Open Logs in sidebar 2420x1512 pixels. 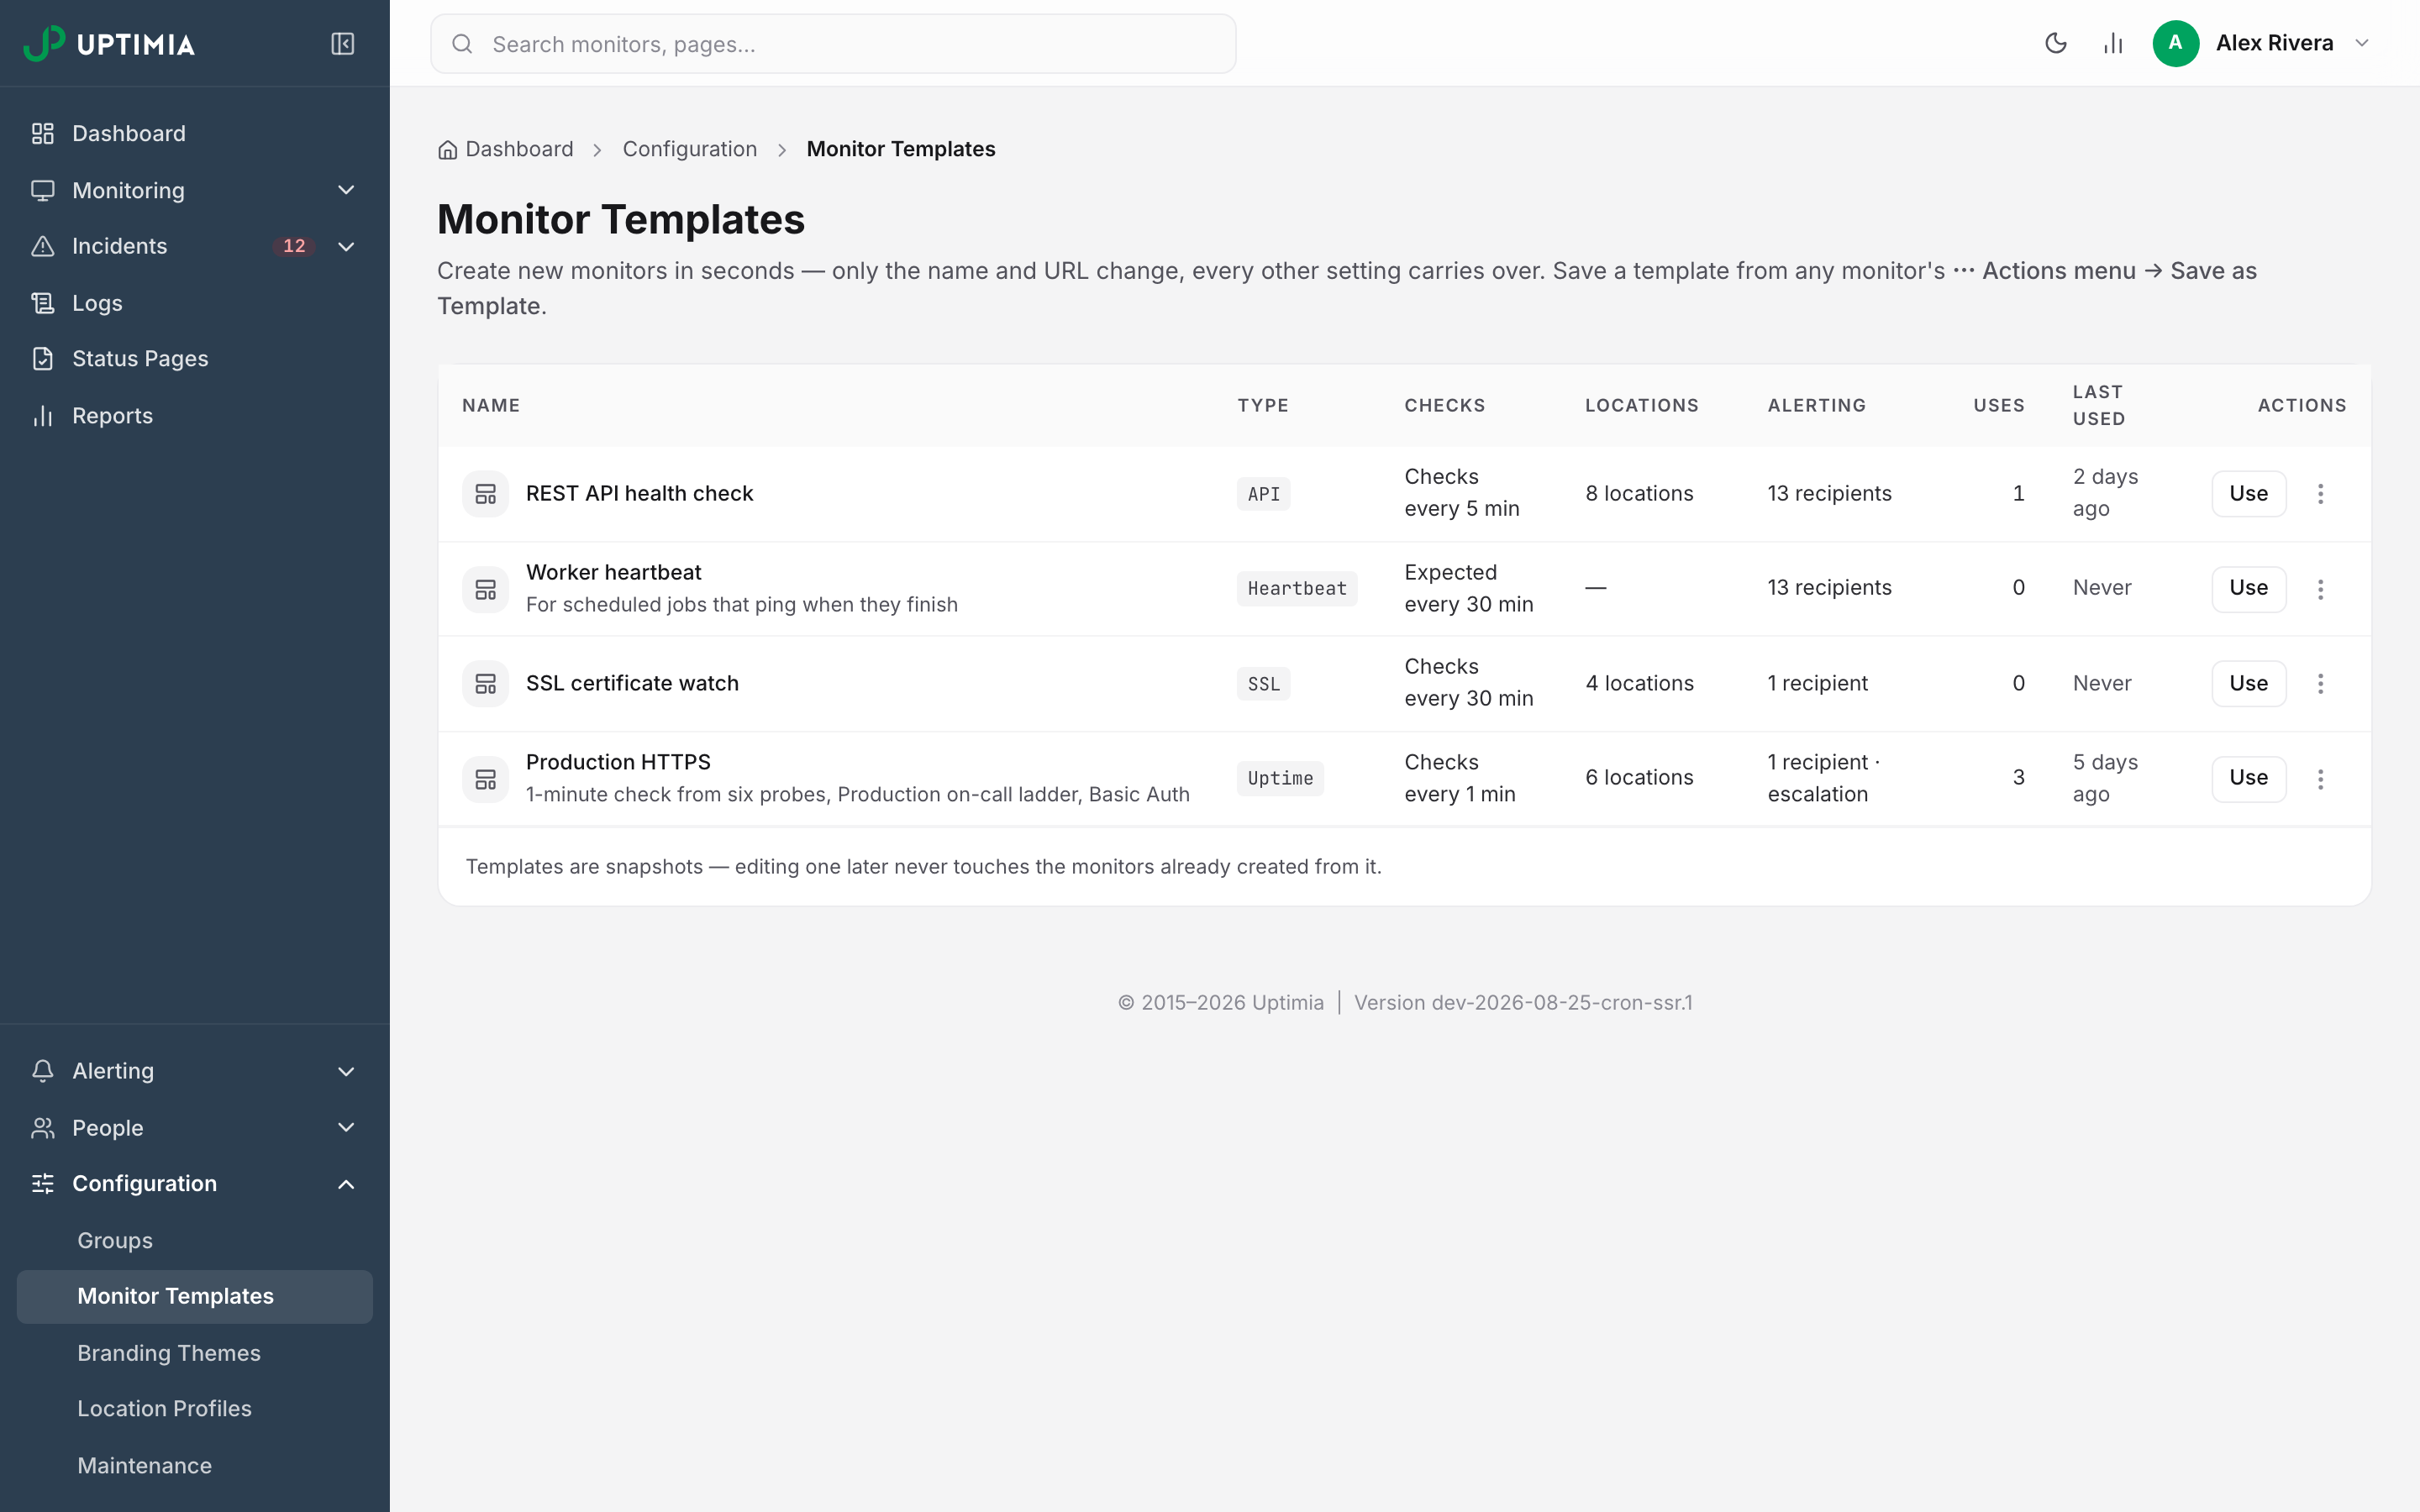tap(195, 302)
